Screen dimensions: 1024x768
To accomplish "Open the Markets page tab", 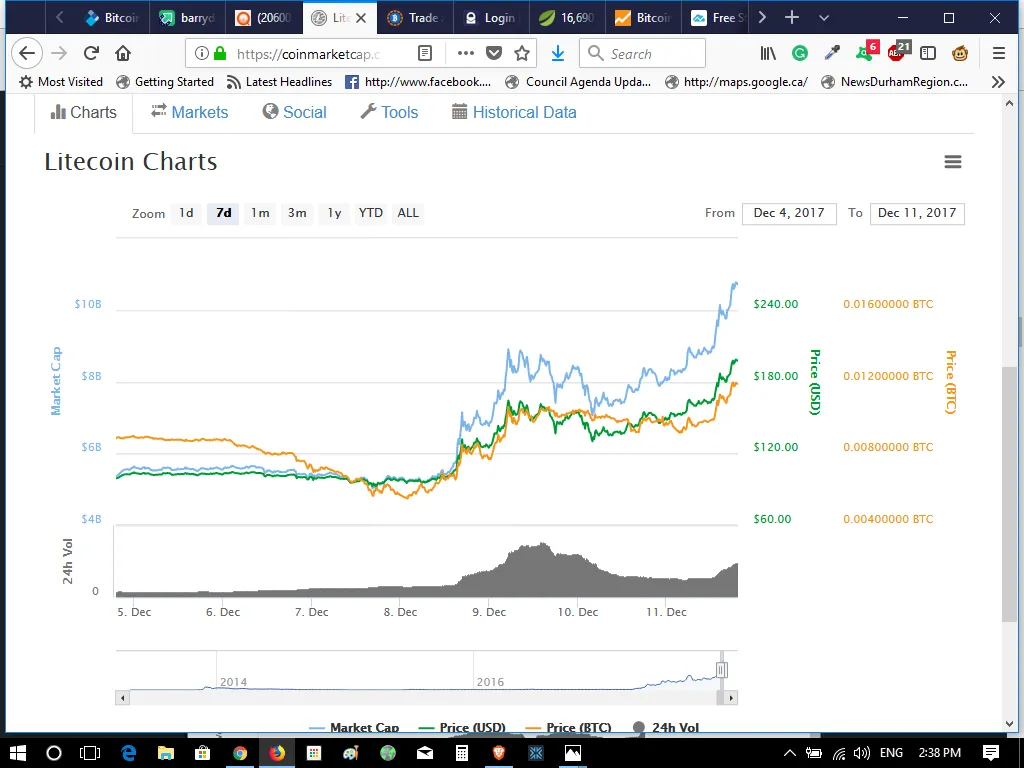I will [190, 112].
